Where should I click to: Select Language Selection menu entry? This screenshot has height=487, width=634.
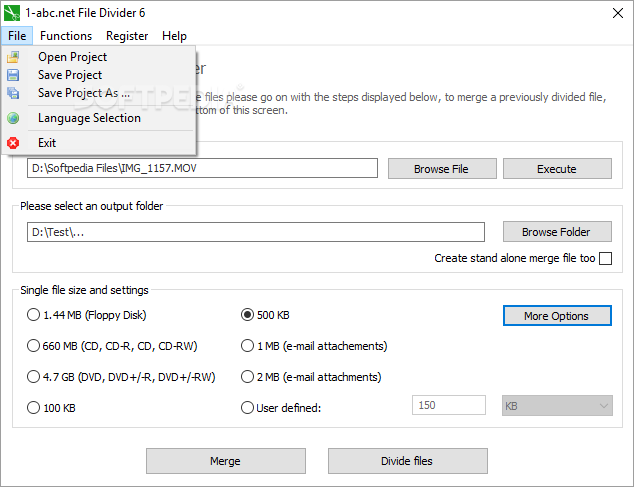tap(99, 118)
